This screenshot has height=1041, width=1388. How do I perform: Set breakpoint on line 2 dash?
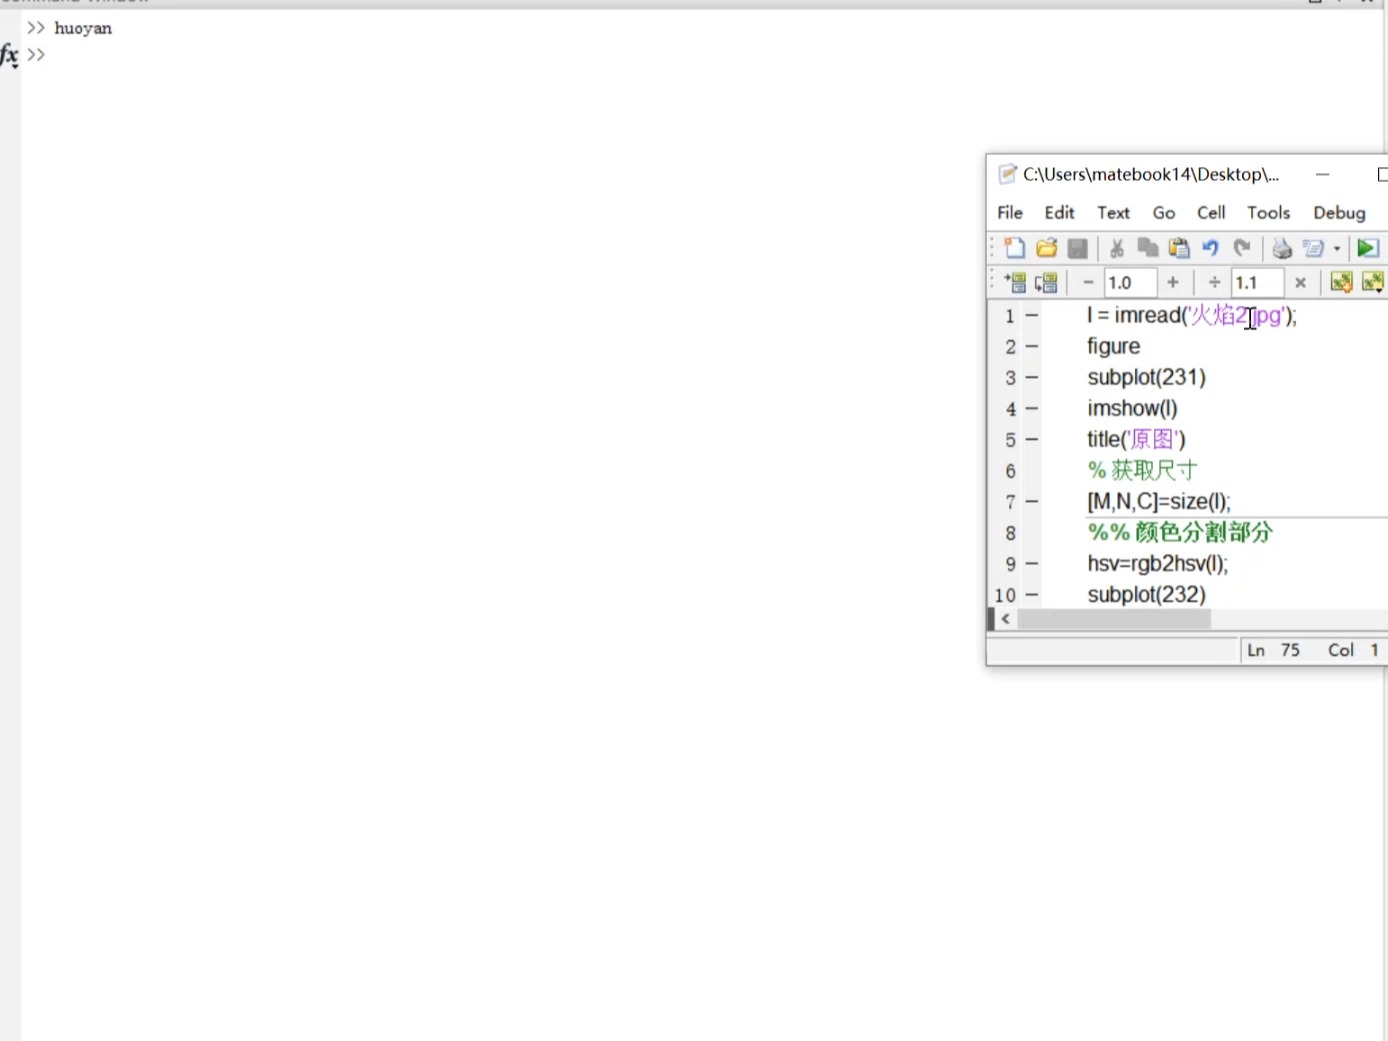click(x=1032, y=347)
